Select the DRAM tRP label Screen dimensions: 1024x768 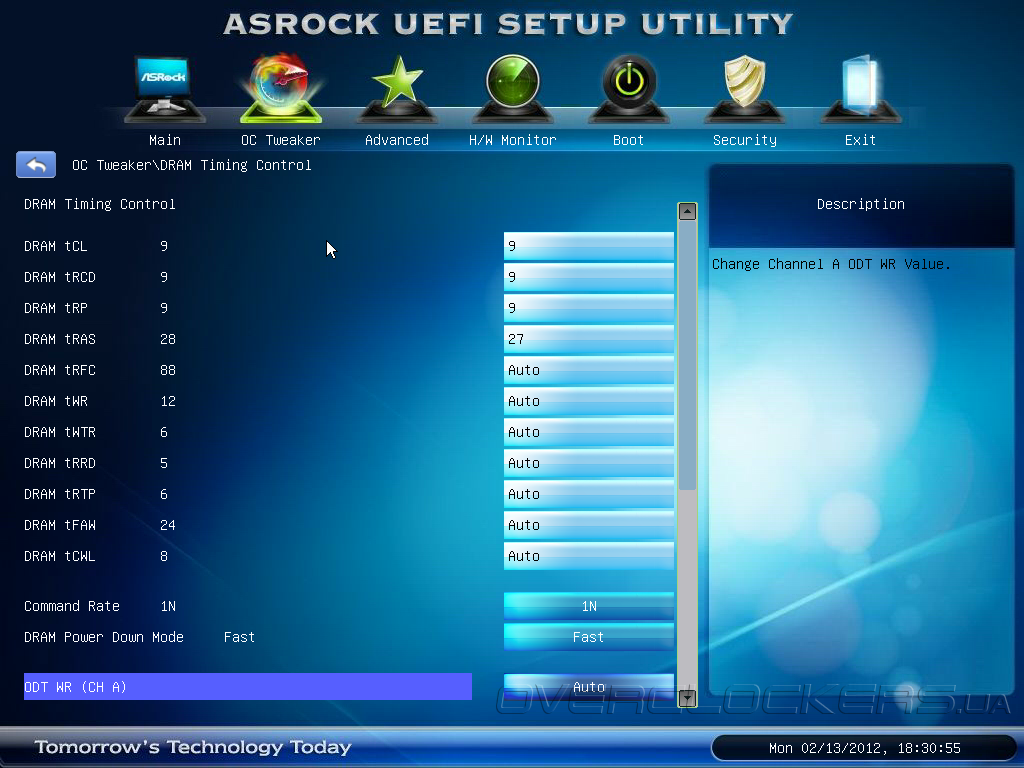pyautogui.click(x=56, y=308)
